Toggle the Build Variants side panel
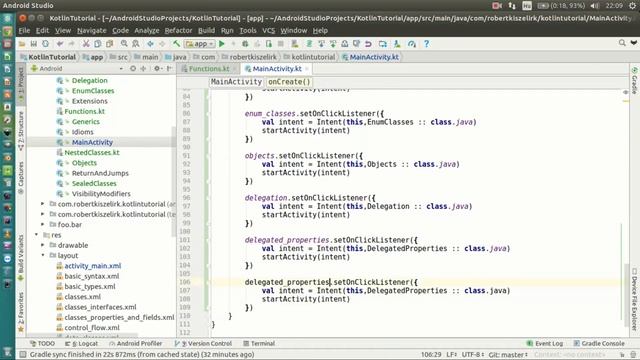Image resolution: width=640 pixels, height=360 pixels. tap(21, 257)
